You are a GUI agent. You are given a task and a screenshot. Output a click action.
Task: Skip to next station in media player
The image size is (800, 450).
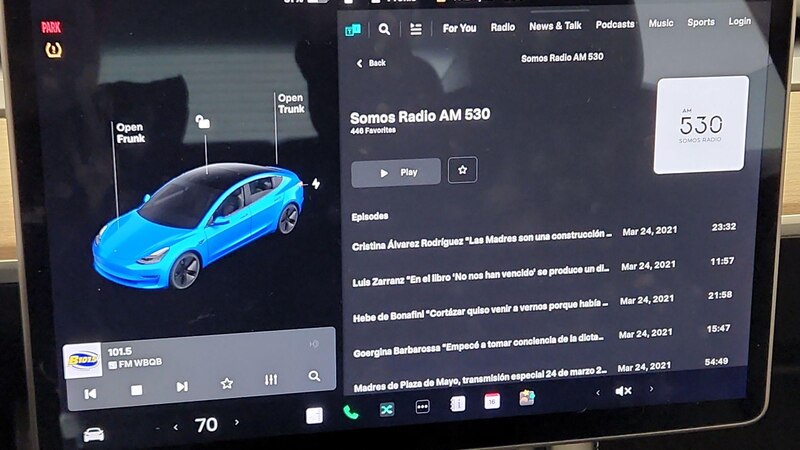click(182, 387)
